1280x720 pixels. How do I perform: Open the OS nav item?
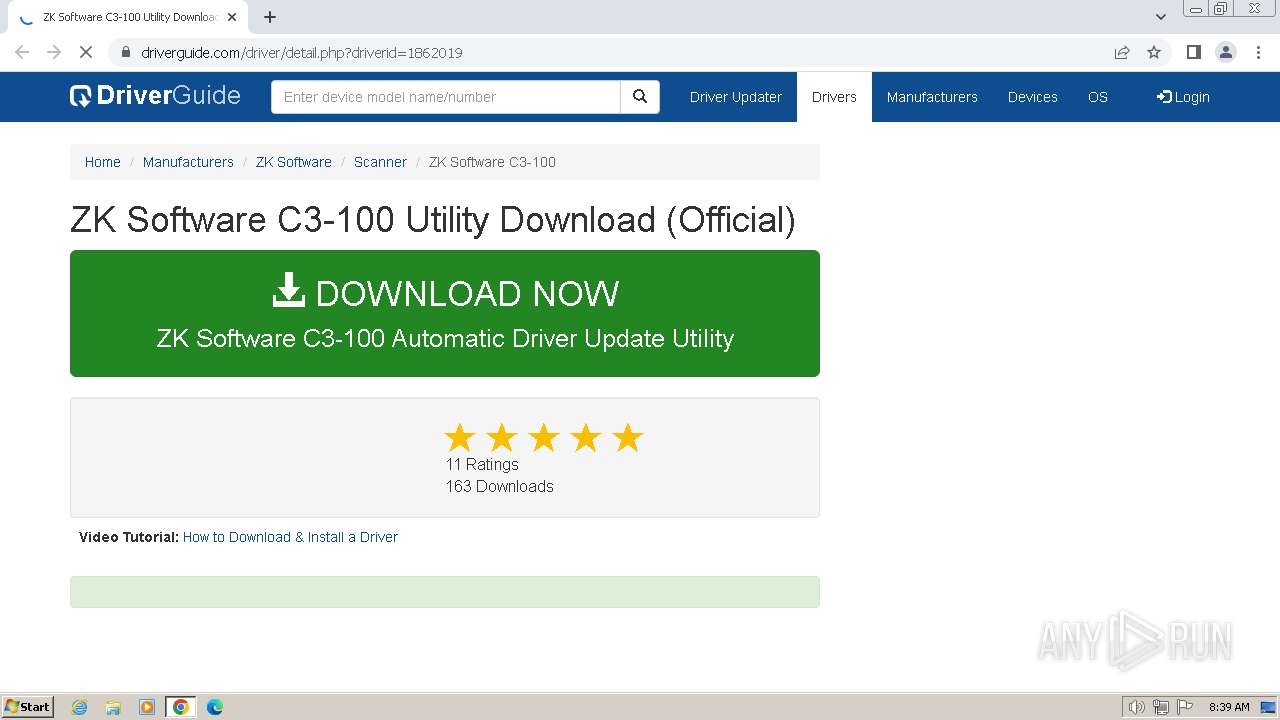1098,97
